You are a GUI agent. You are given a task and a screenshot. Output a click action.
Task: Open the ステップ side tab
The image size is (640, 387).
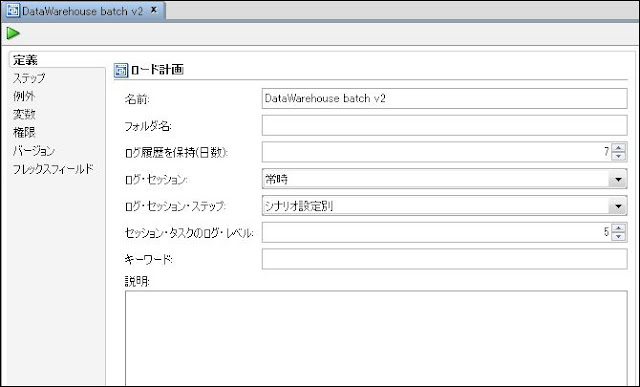pyautogui.click(x=29, y=78)
